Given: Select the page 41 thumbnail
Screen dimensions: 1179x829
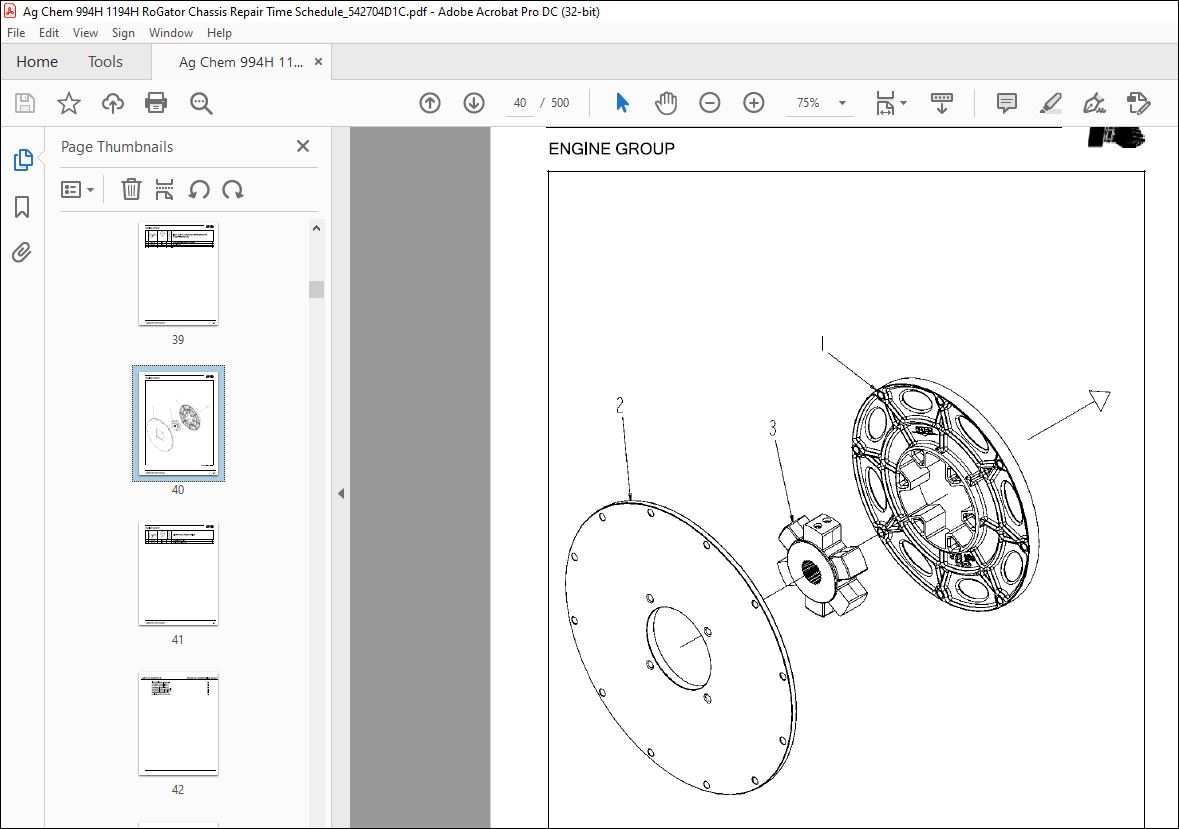Looking at the screenshot, I should (x=178, y=574).
